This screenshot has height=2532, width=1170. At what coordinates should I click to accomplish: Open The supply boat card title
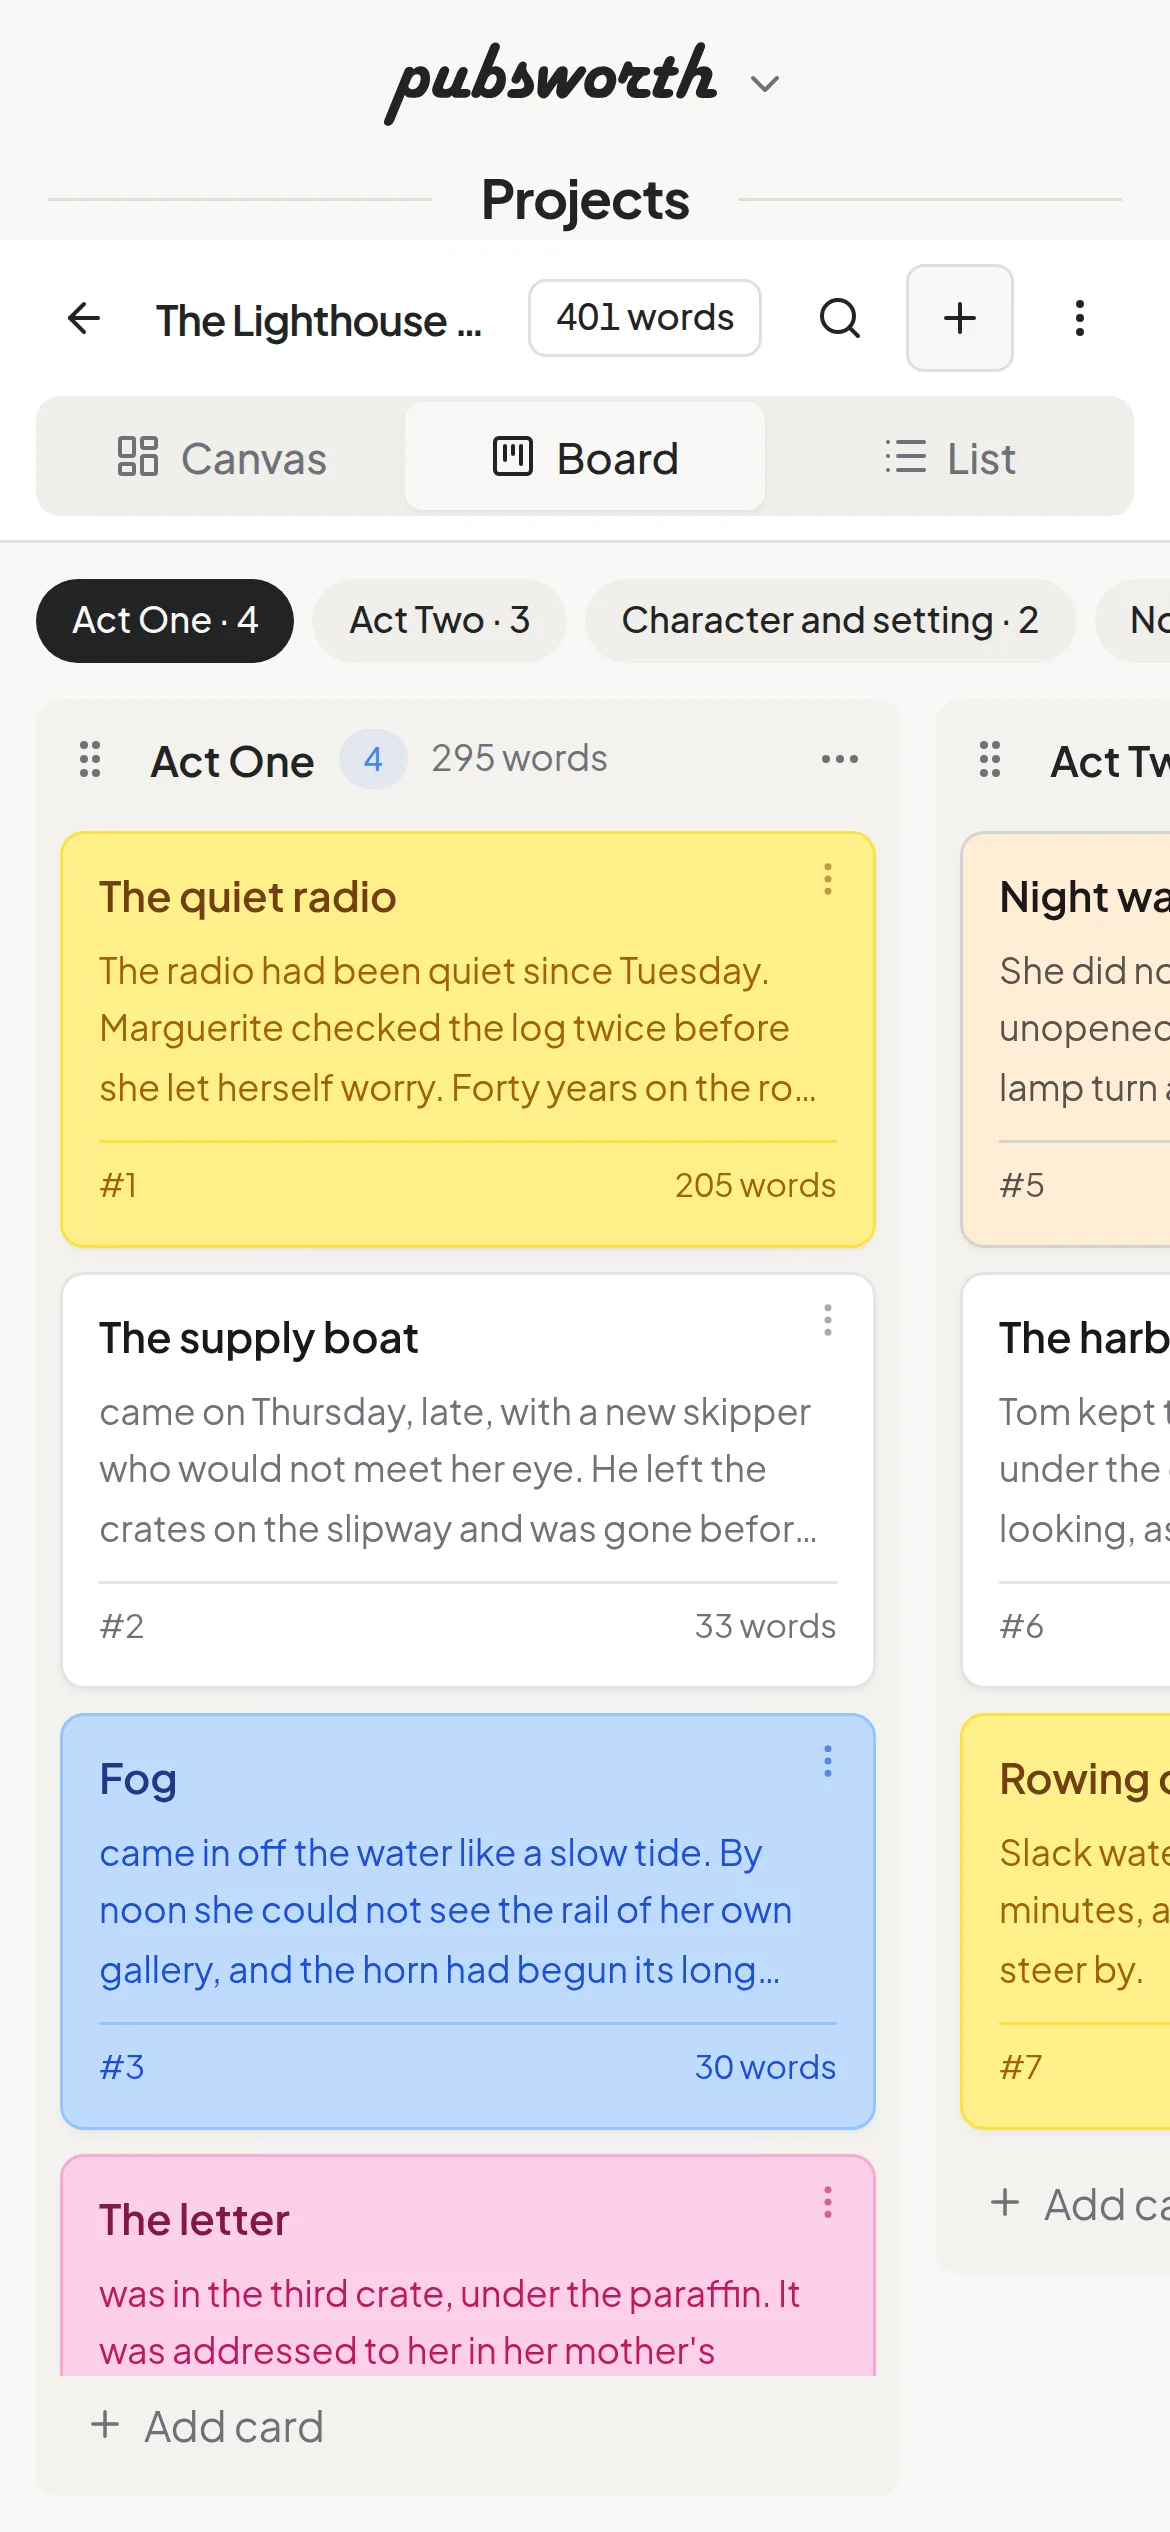point(259,1339)
